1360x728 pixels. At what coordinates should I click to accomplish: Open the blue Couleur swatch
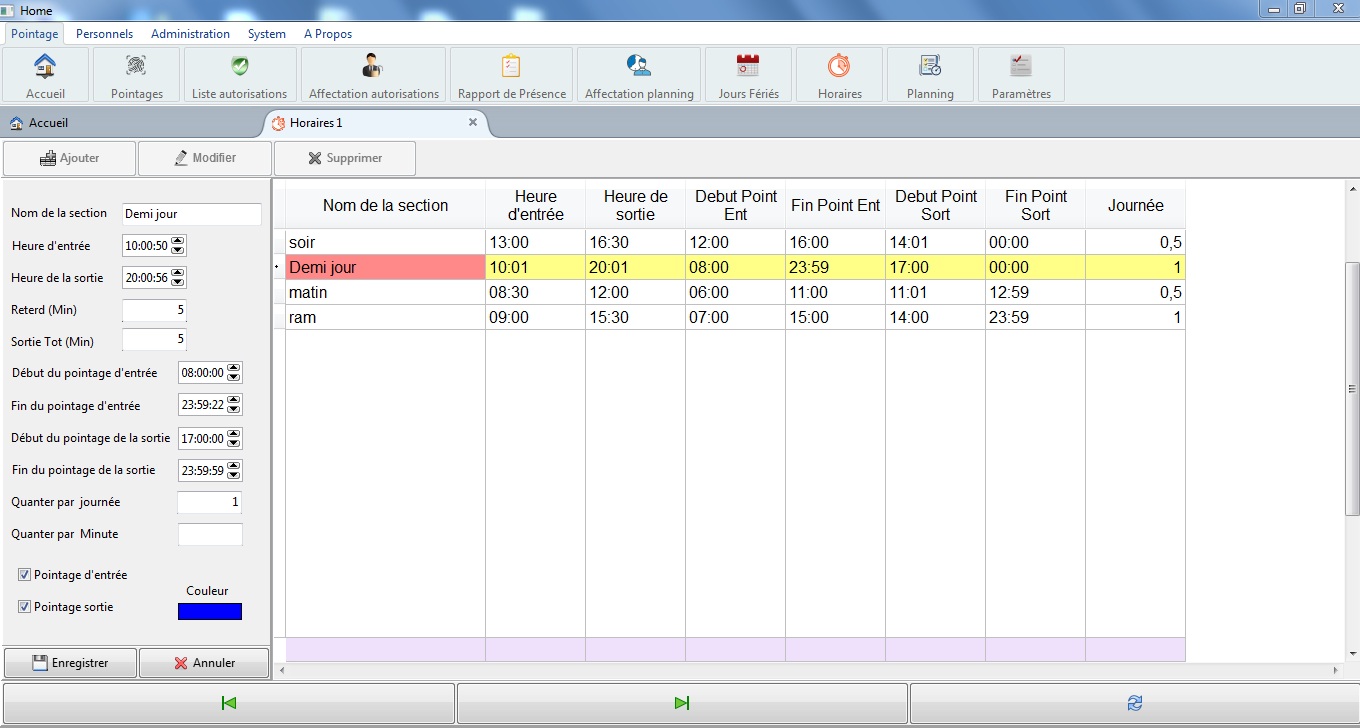[209, 611]
